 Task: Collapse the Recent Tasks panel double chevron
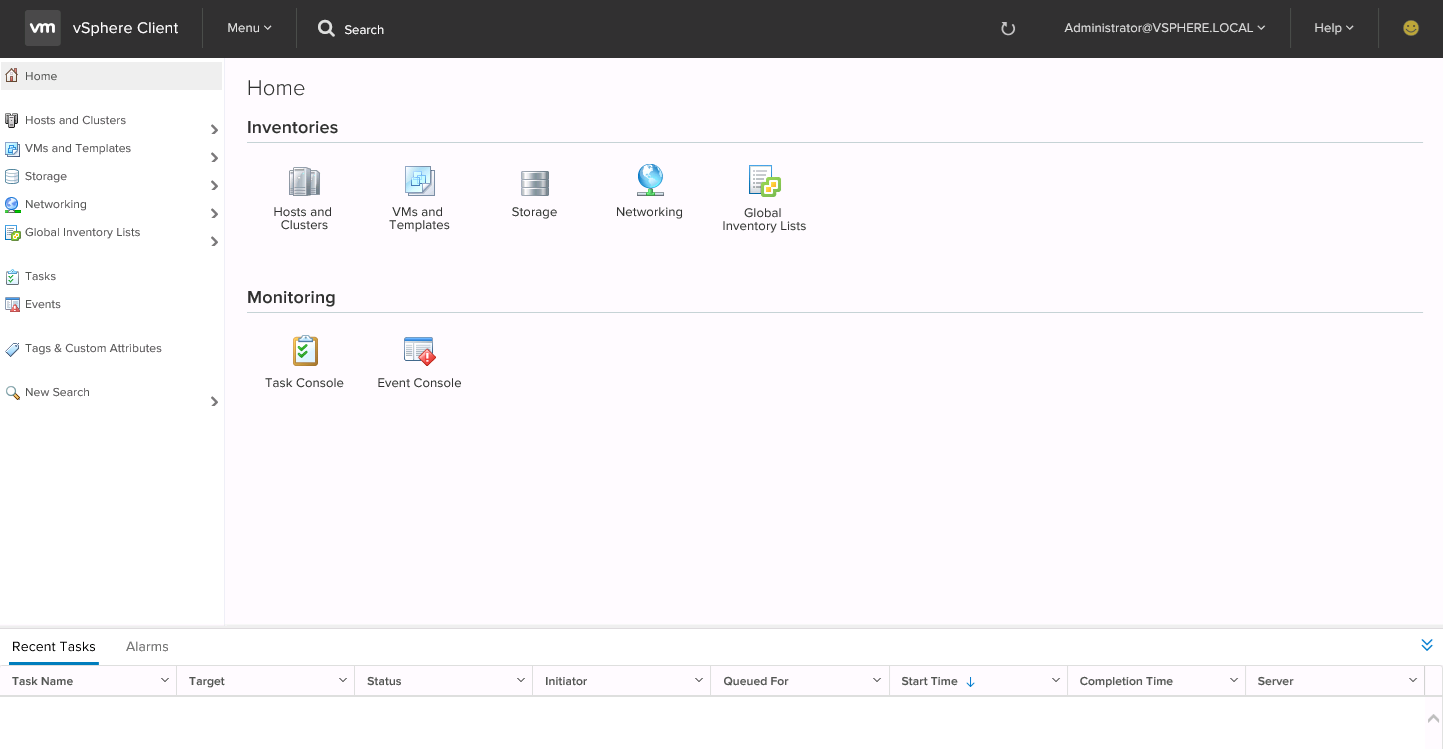[x=1427, y=645]
